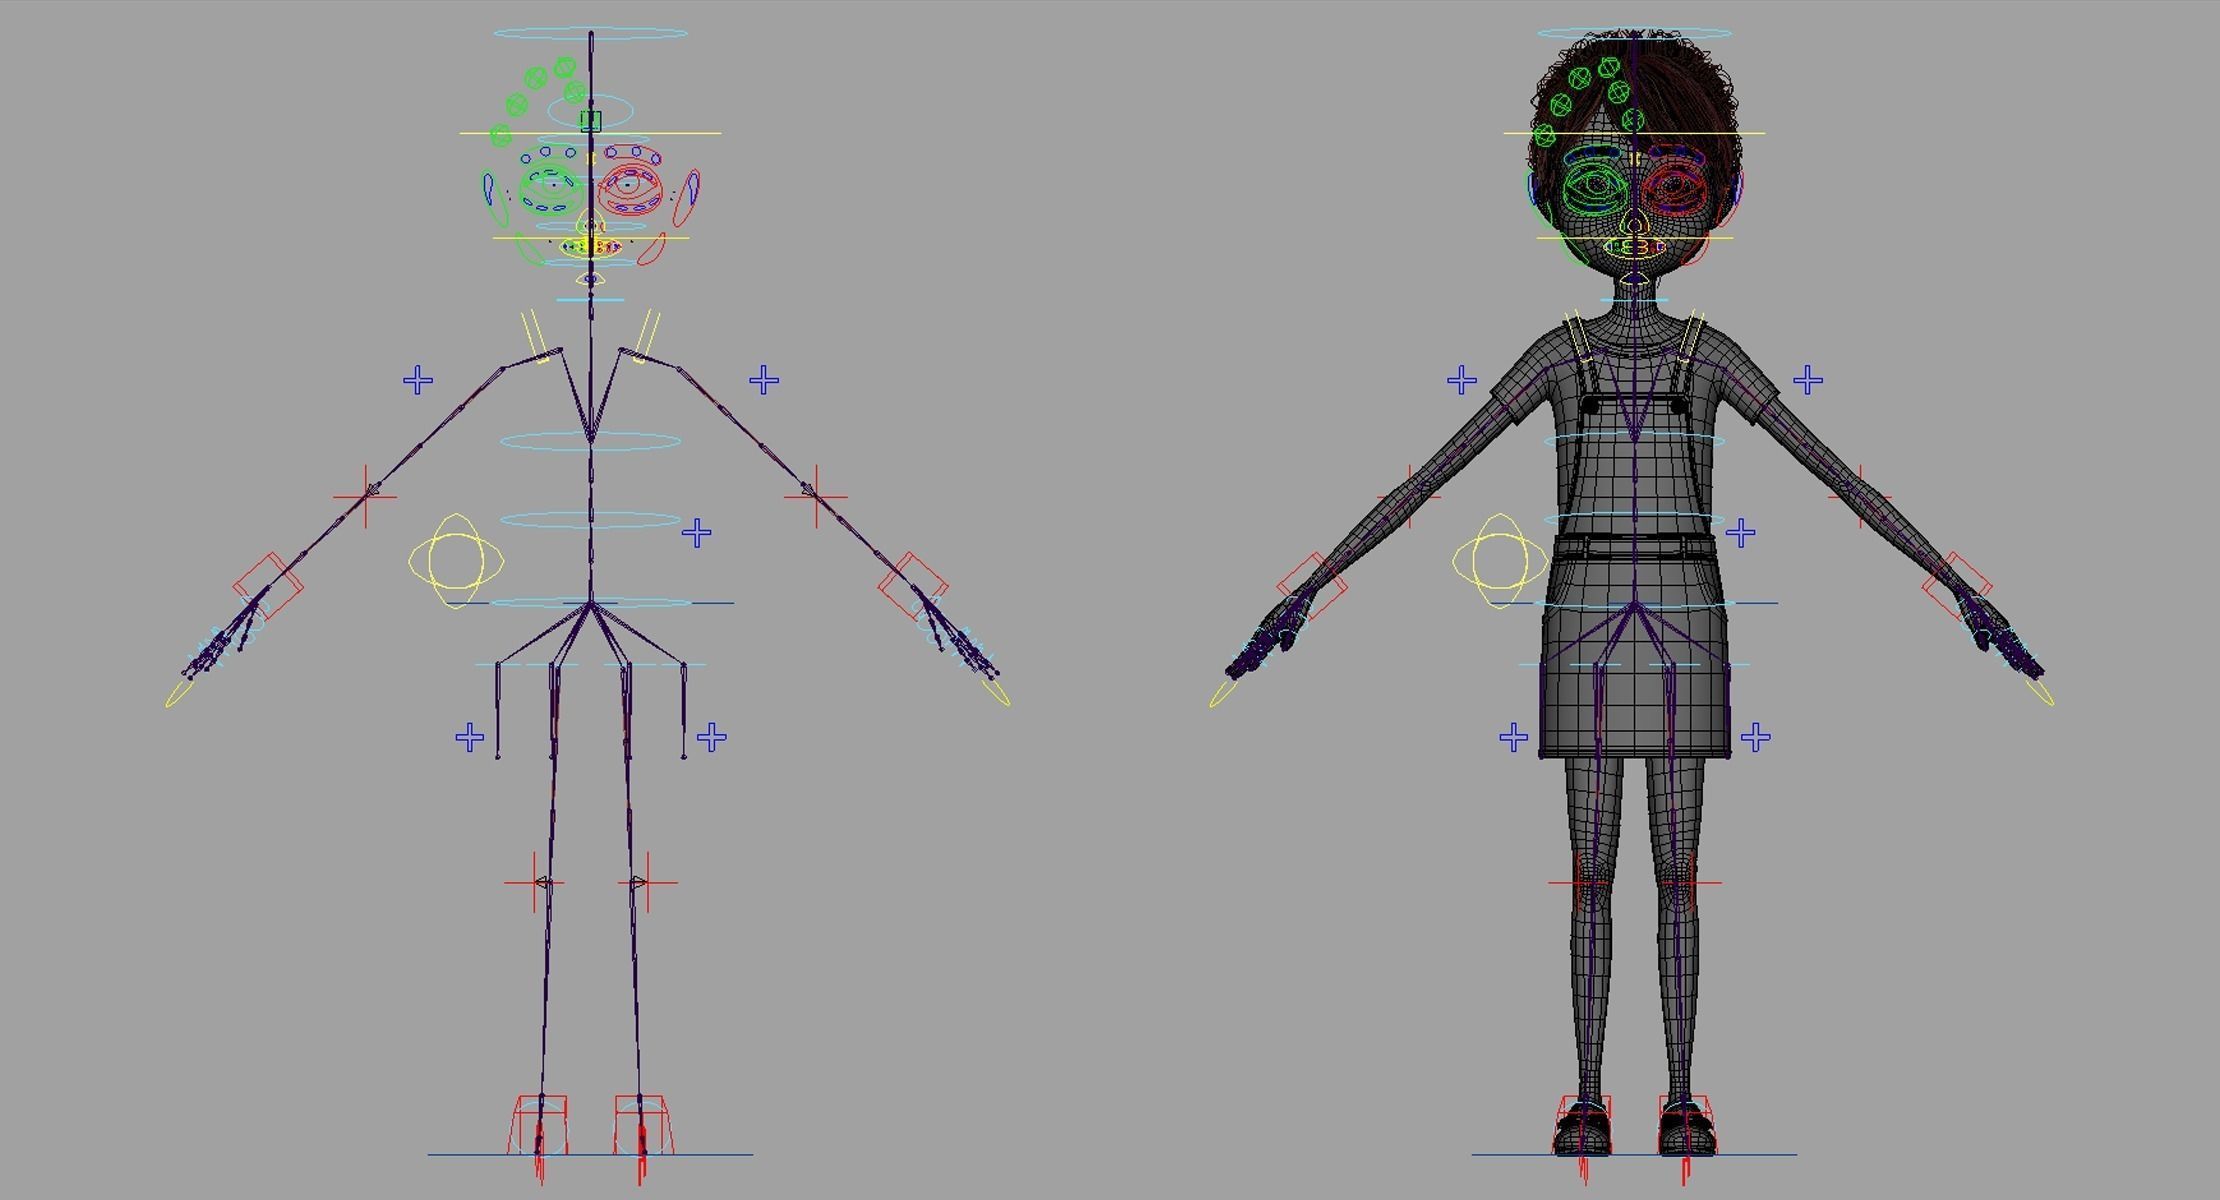
Task: Pick yellow fingertip control on meshed character's screen-left hand
Action: 1223,694
